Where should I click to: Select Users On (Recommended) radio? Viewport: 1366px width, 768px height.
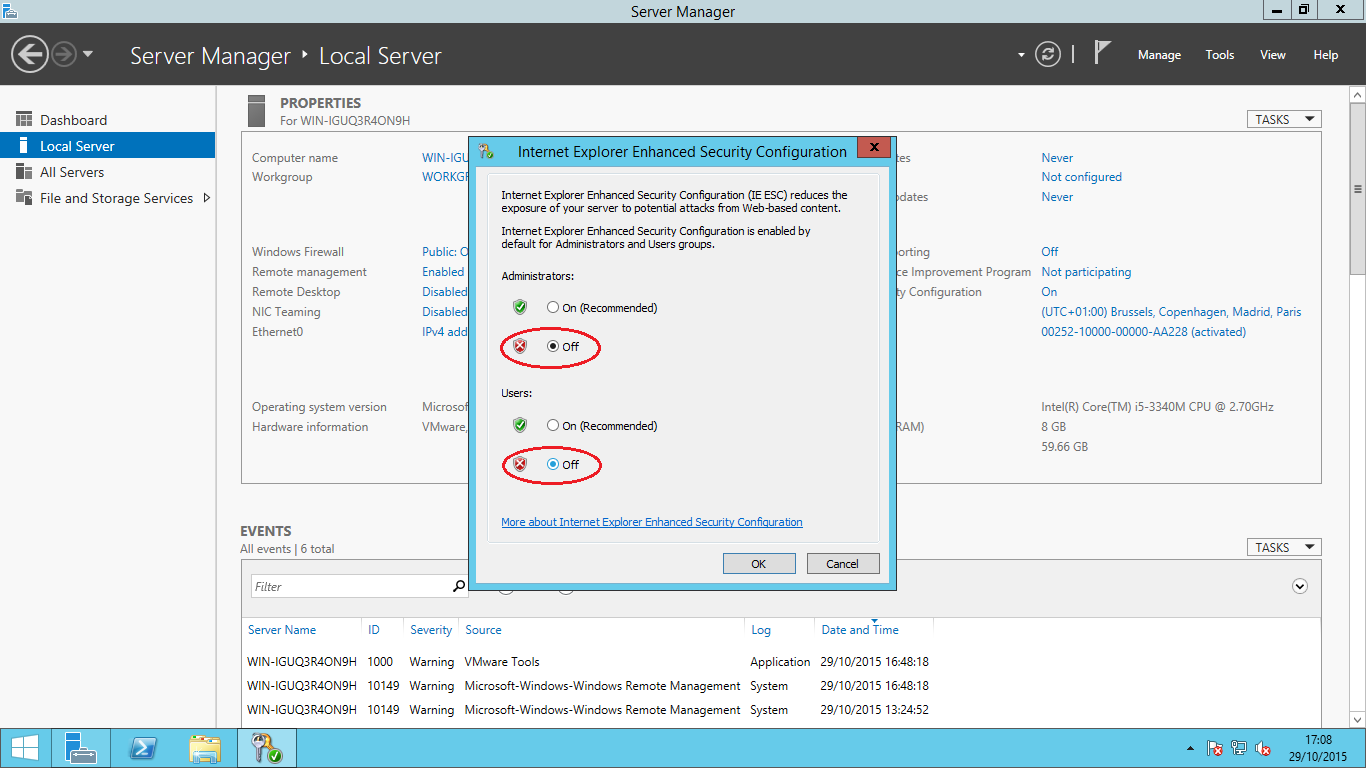(x=553, y=426)
